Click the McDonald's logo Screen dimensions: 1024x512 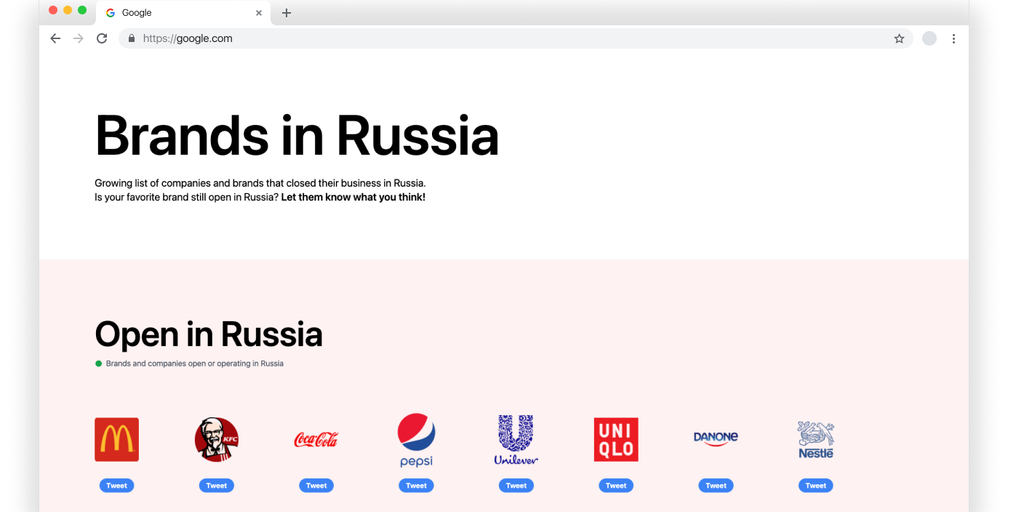point(116,440)
